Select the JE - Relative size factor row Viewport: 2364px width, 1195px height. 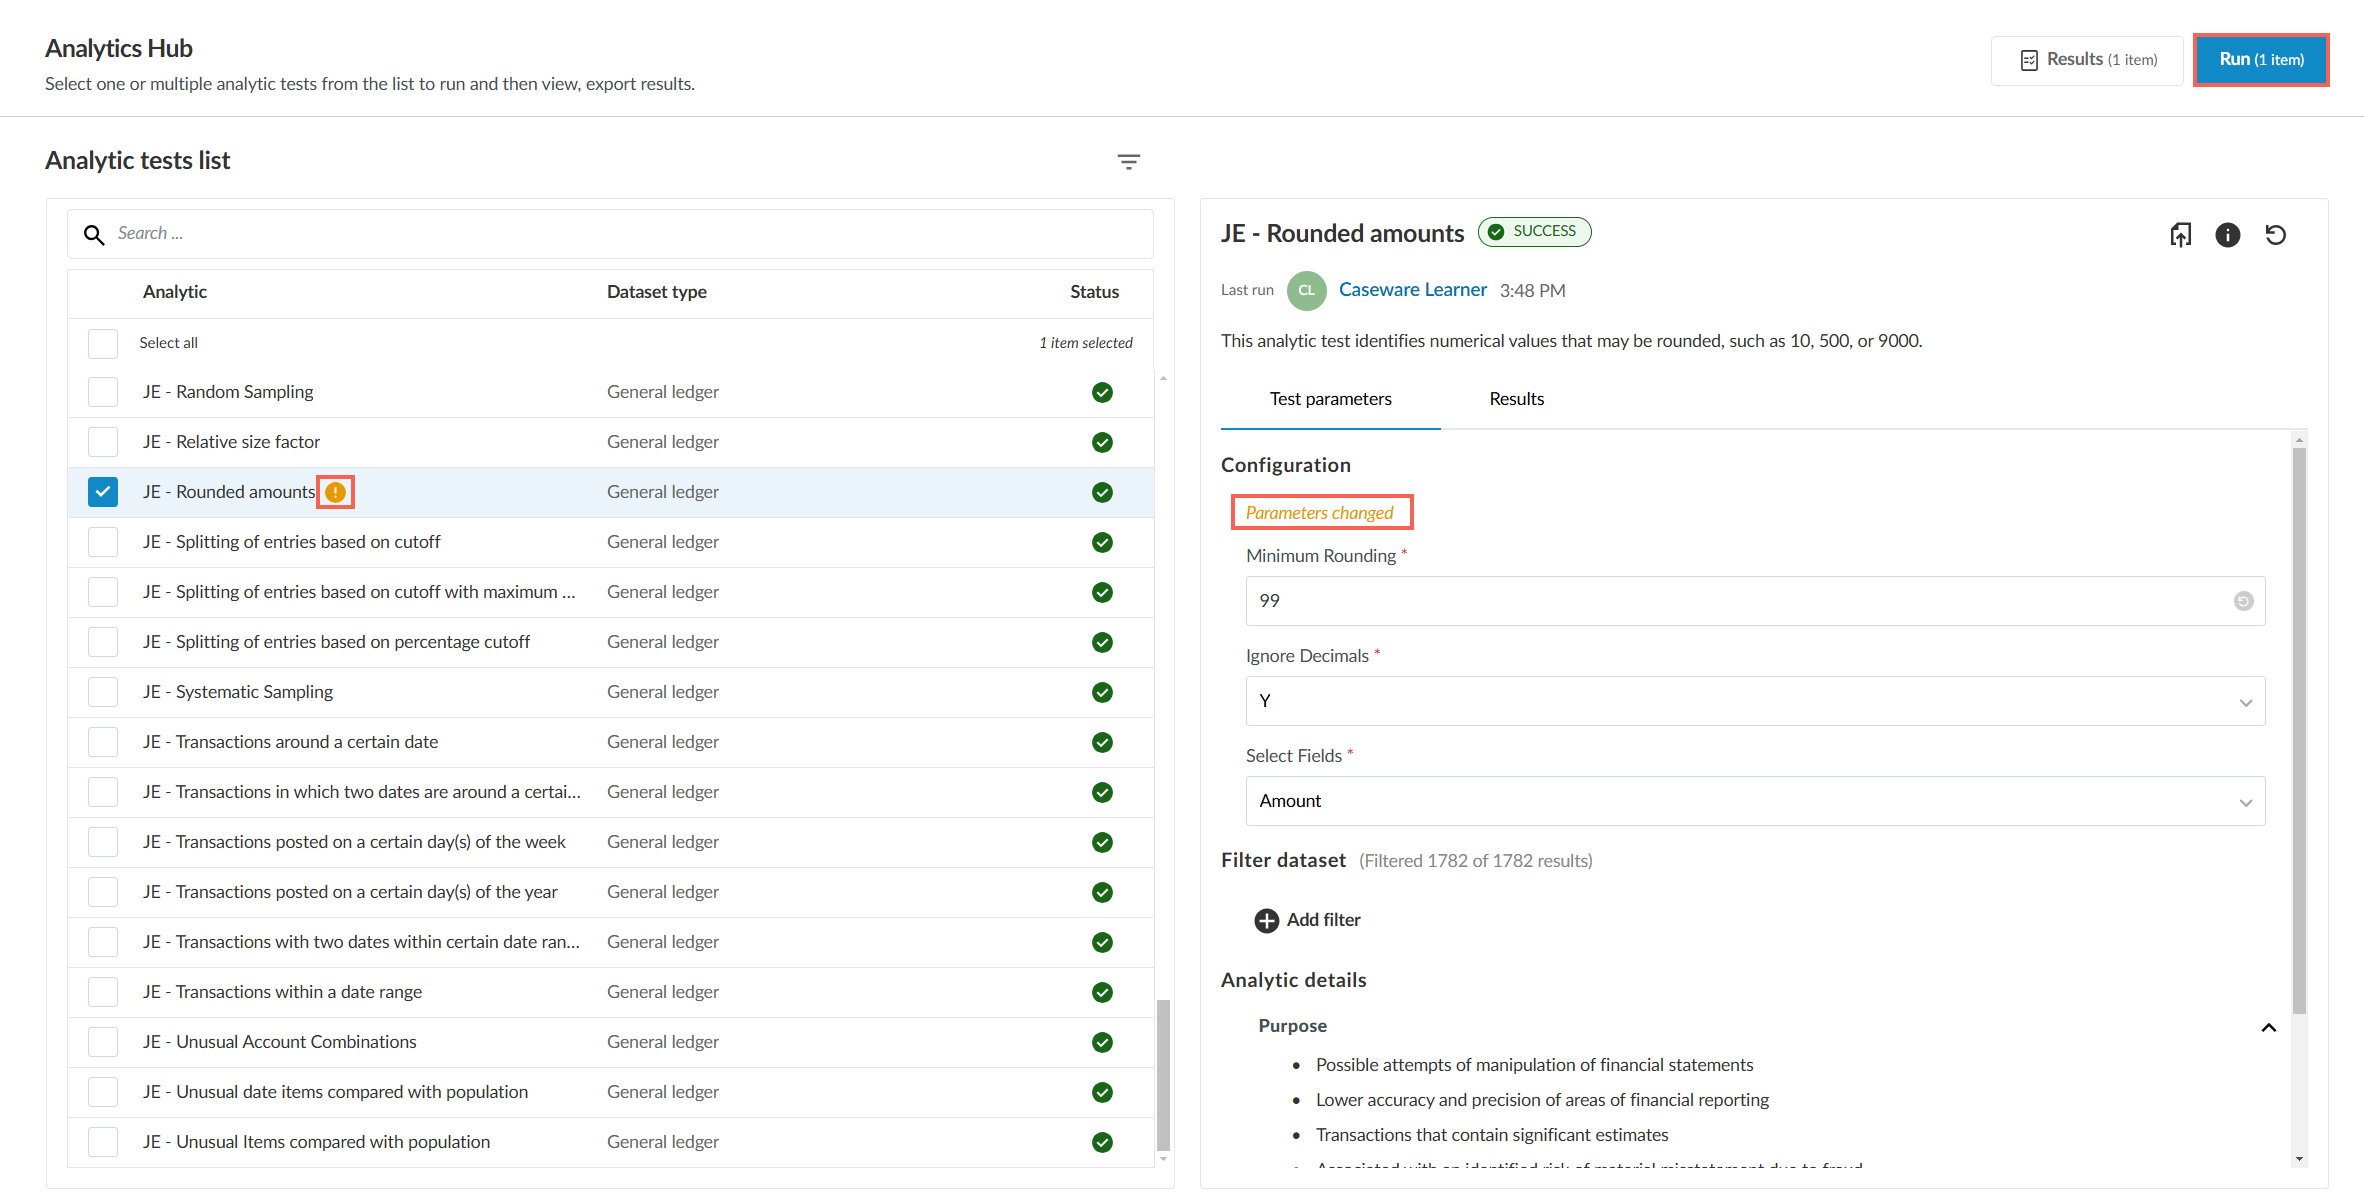point(610,442)
